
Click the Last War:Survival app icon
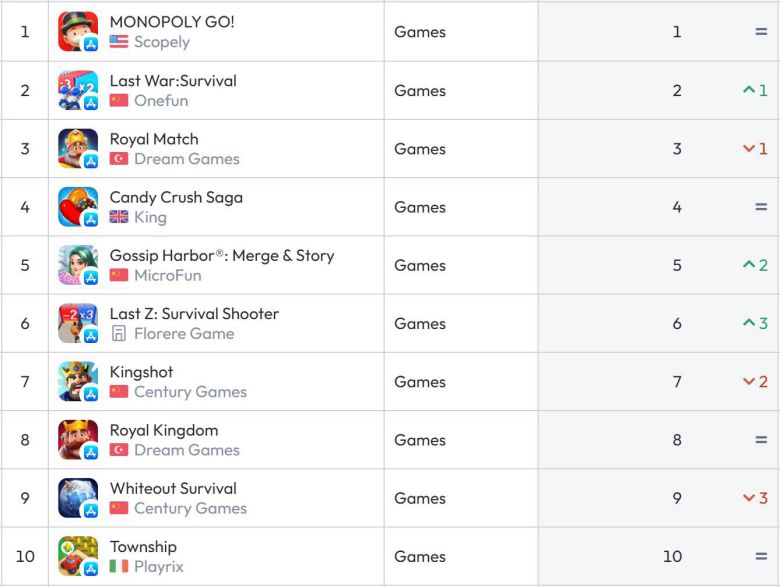pos(78,90)
